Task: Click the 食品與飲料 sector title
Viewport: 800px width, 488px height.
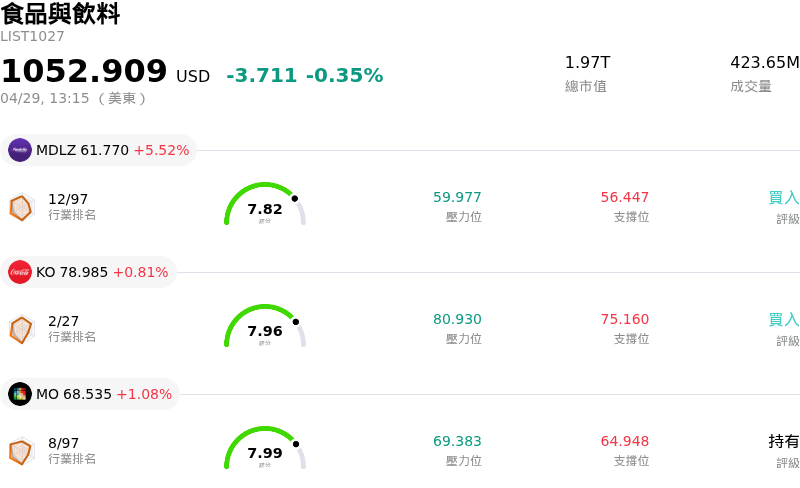Action: tap(60, 14)
